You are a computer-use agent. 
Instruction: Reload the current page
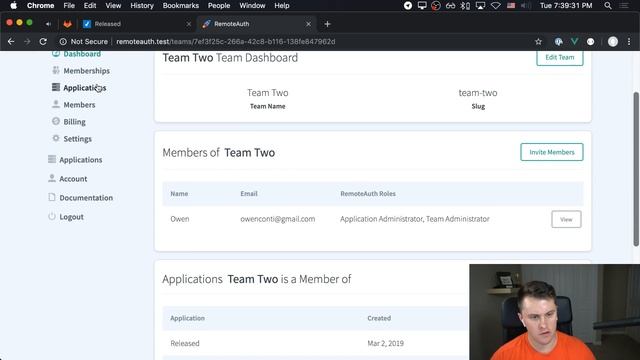coord(43,42)
